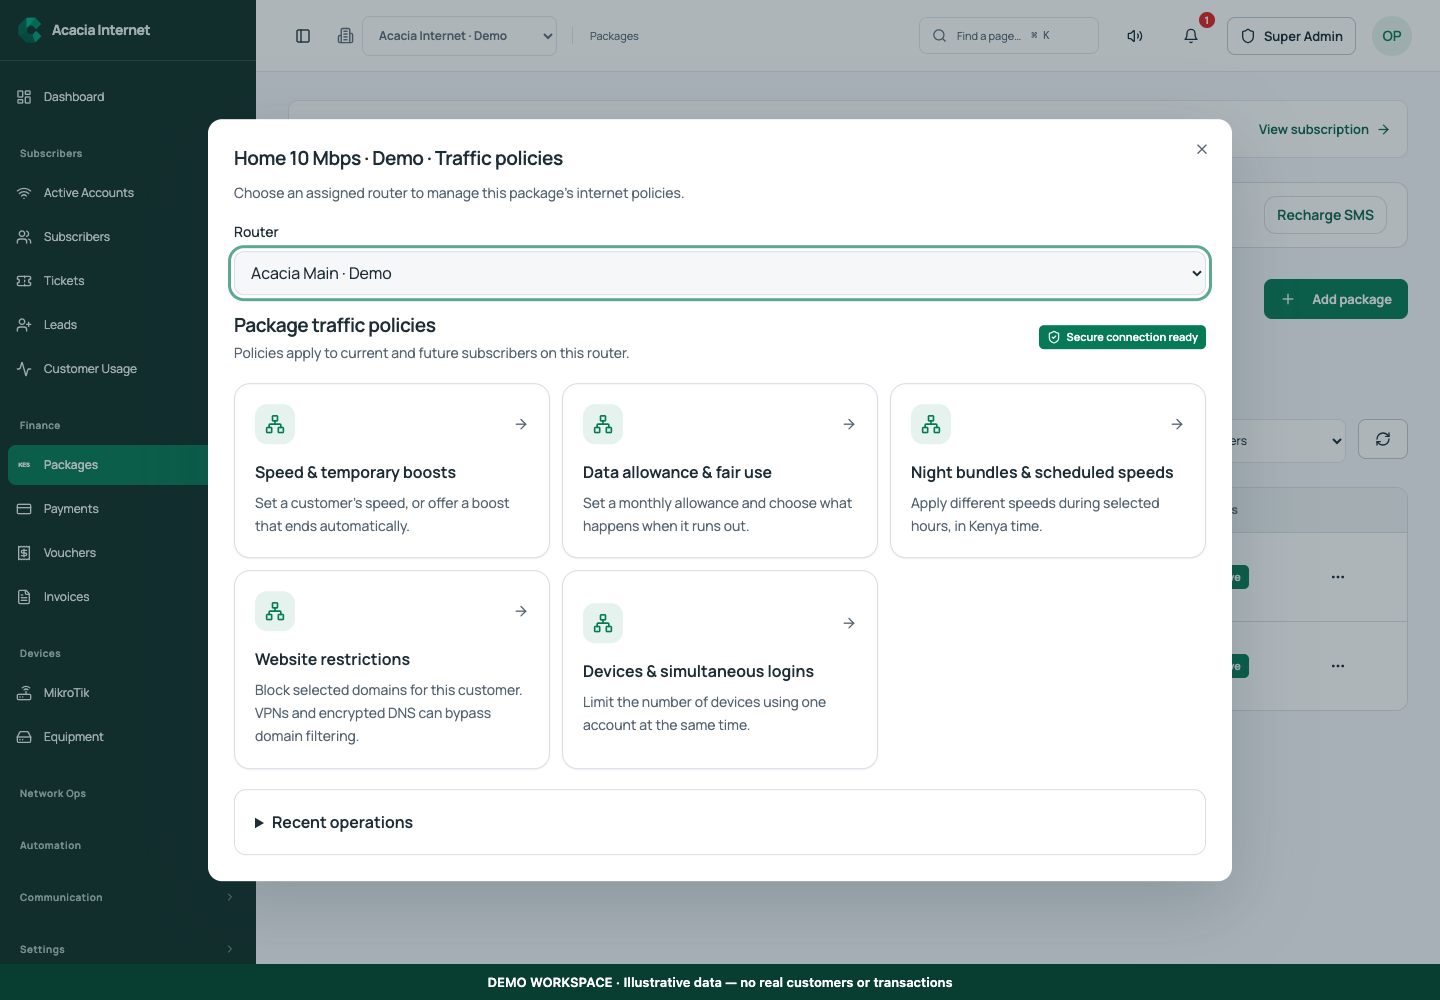Close the Traffic policies dialog

tap(1202, 149)
